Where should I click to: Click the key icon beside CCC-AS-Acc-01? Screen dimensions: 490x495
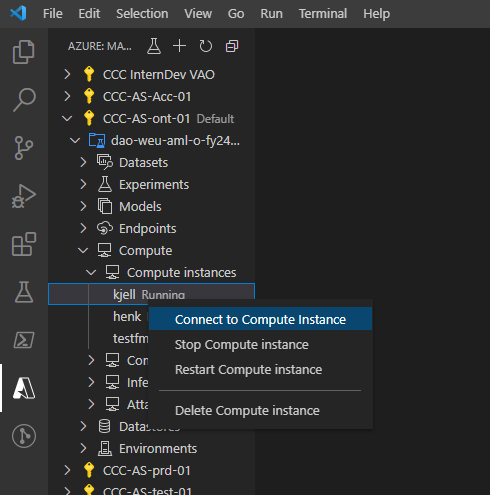[89, 96]
